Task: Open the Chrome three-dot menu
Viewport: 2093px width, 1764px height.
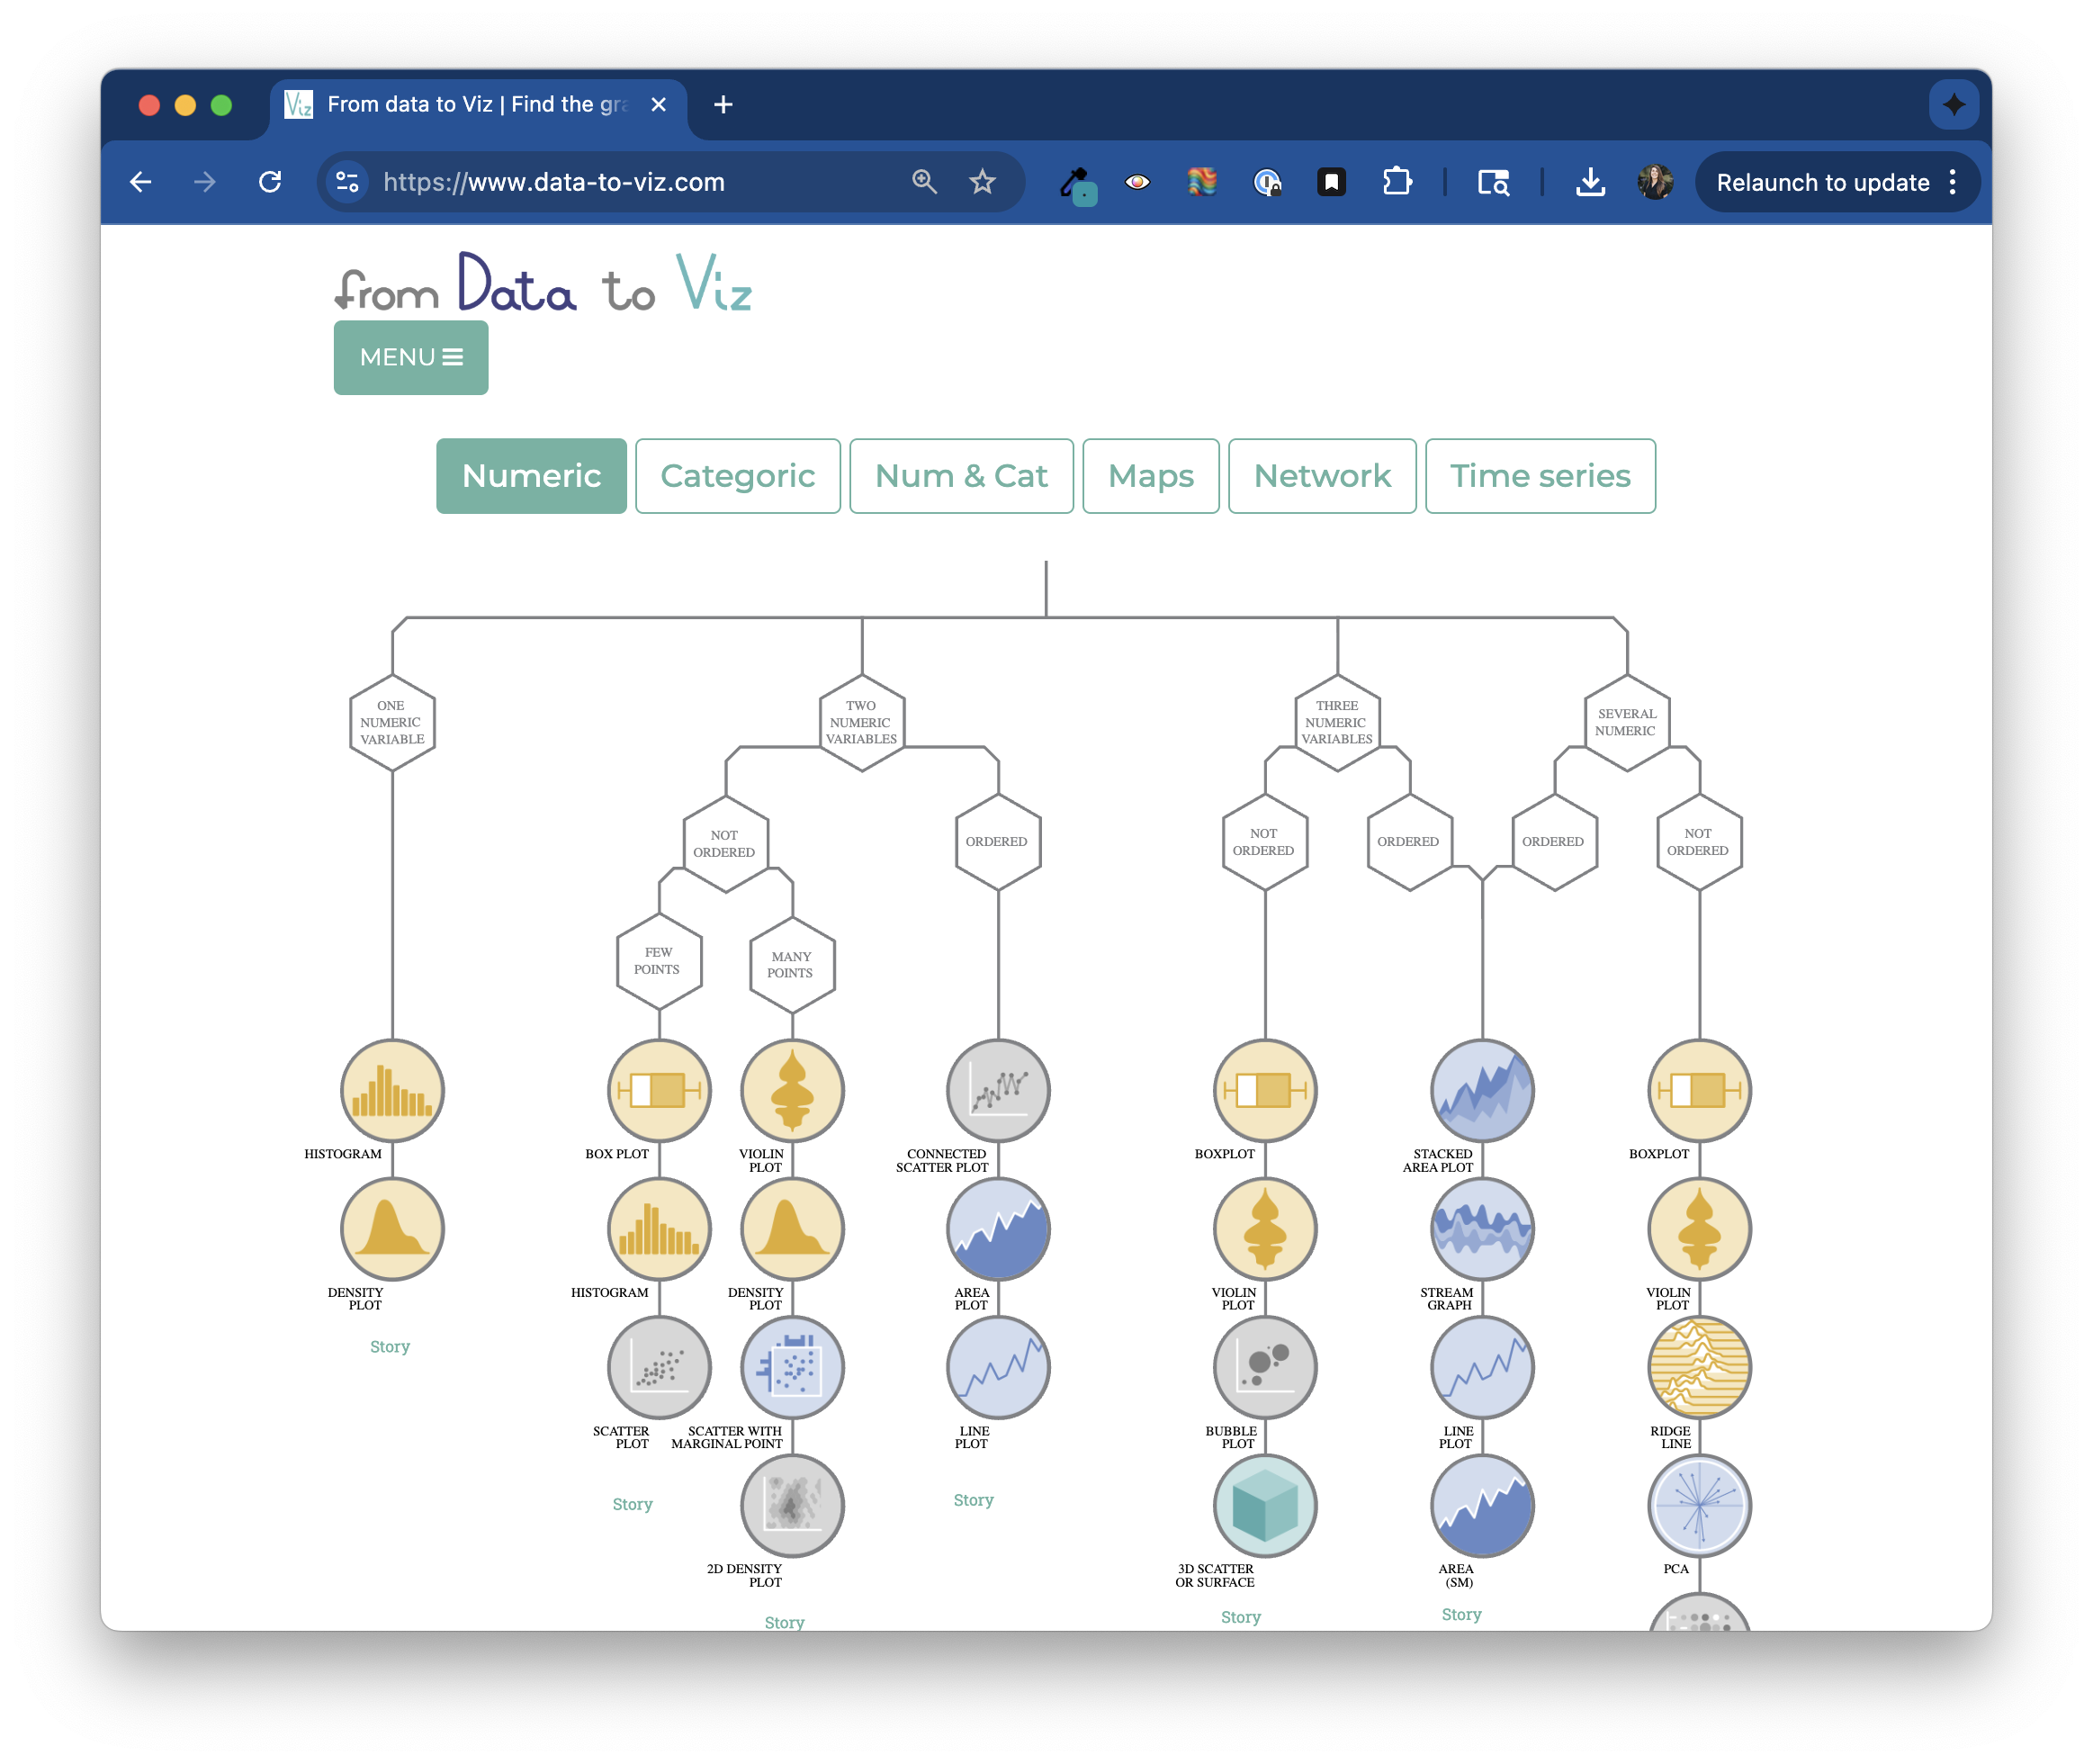Action: [x=1952, y=182]
